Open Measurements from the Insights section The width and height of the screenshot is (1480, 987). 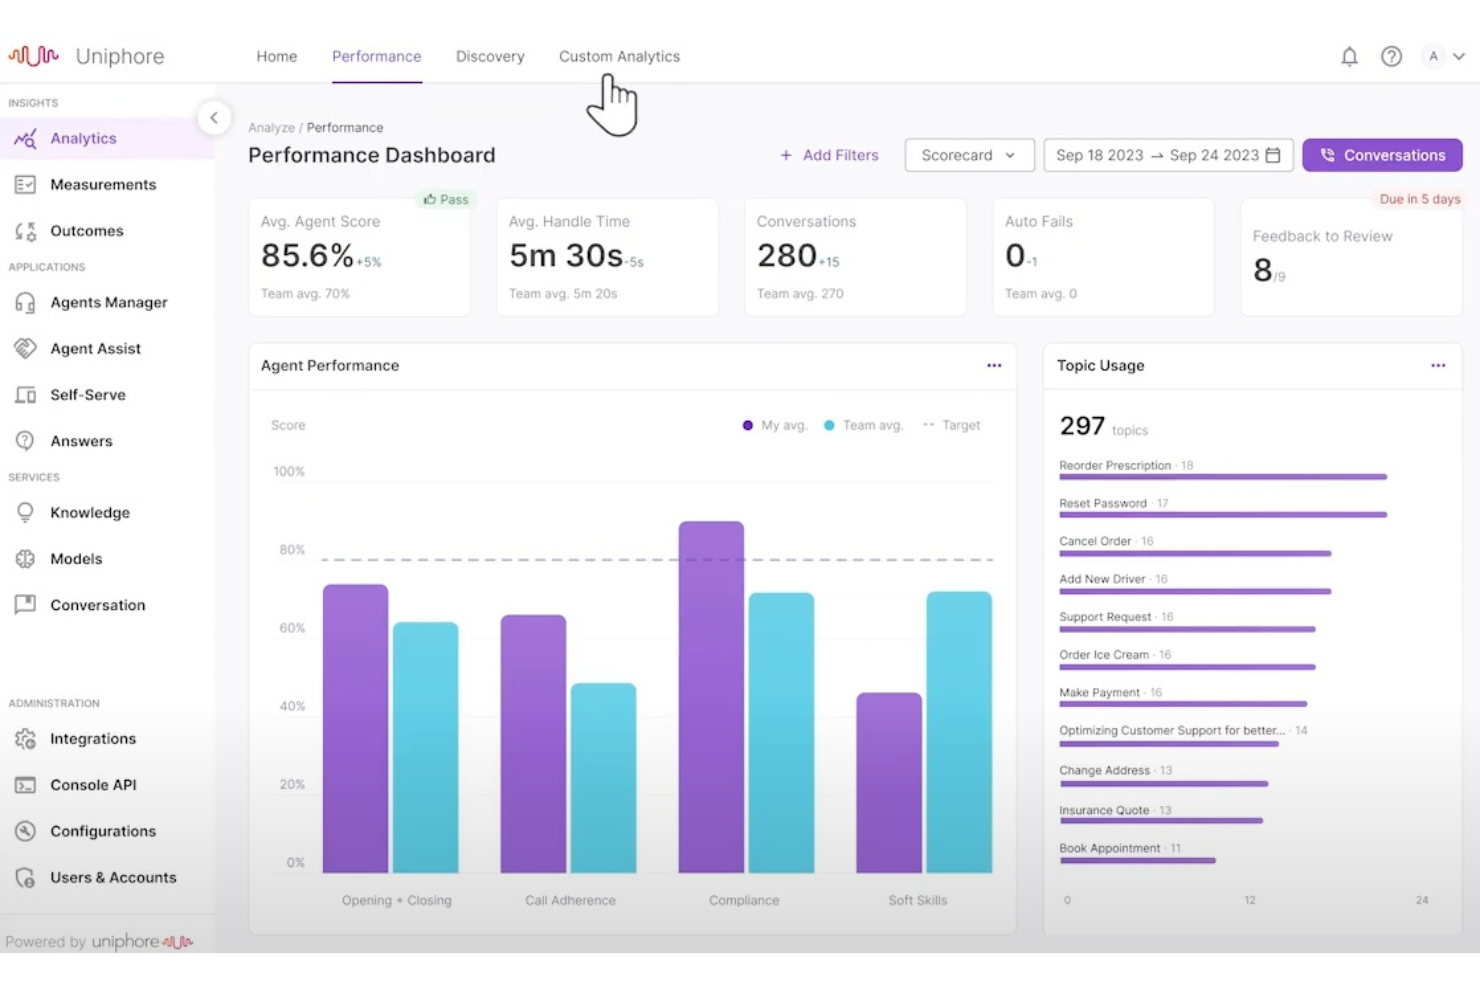[24, 184]
